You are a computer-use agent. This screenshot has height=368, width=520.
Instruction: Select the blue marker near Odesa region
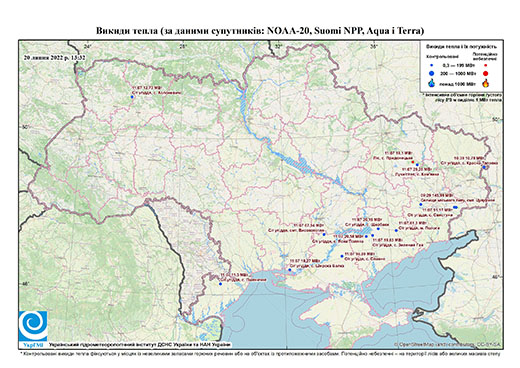tap(220, 284)
